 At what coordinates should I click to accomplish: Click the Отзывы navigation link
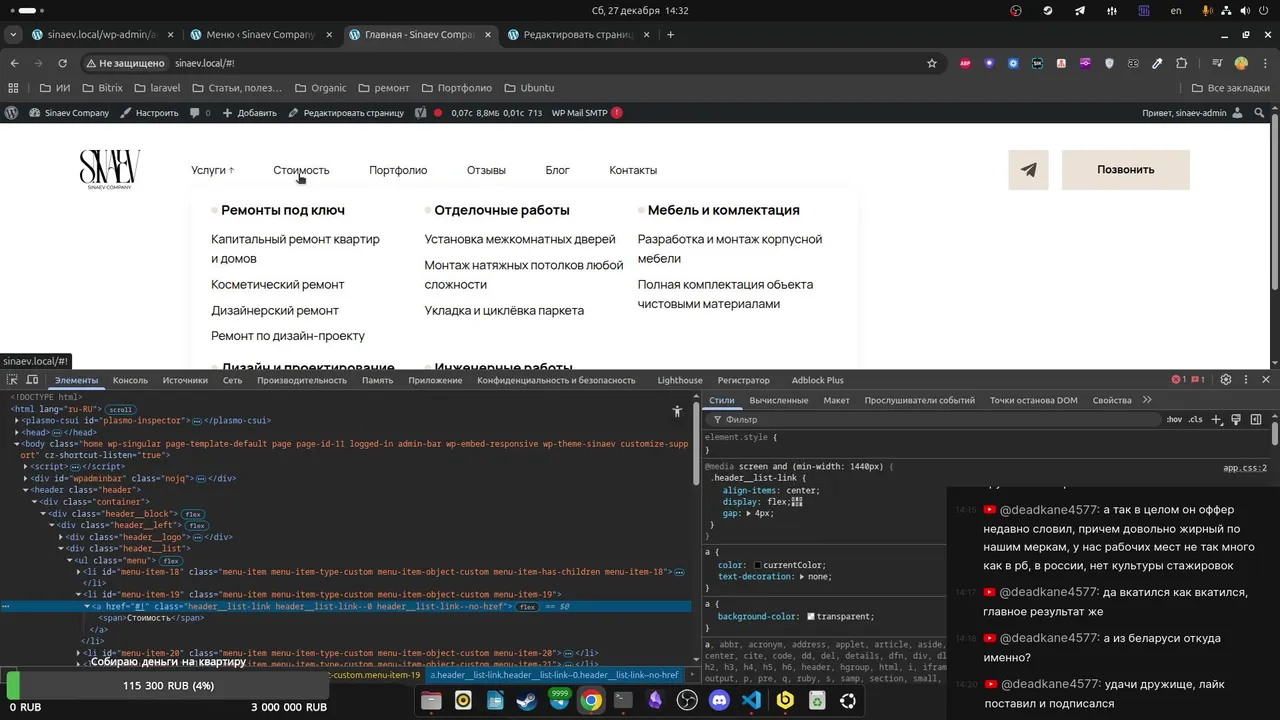click(486, 170)
